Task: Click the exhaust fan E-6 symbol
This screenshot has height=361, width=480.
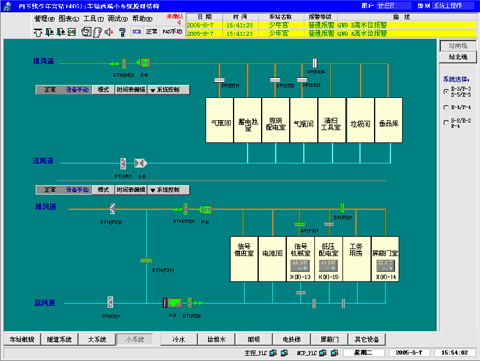Action: tap(144, 62)
